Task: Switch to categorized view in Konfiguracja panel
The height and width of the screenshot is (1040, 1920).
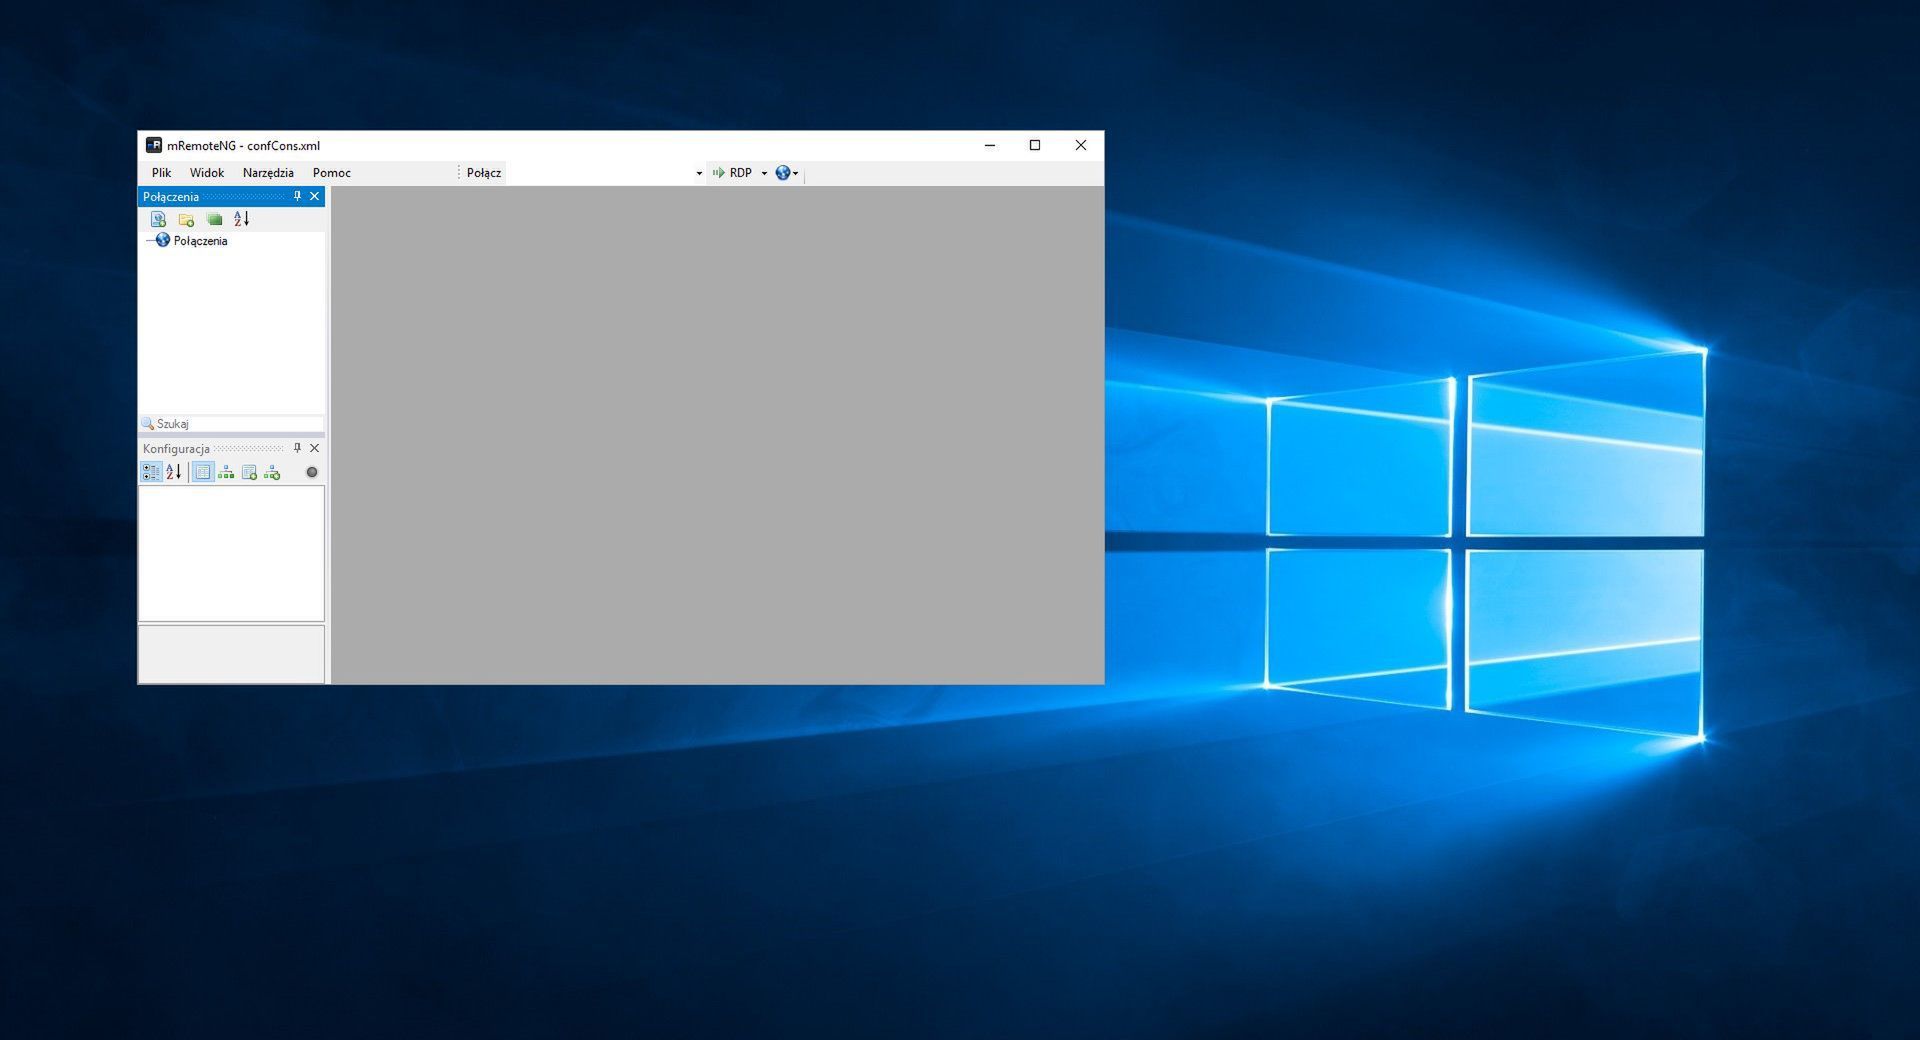Action: point(151,472)
